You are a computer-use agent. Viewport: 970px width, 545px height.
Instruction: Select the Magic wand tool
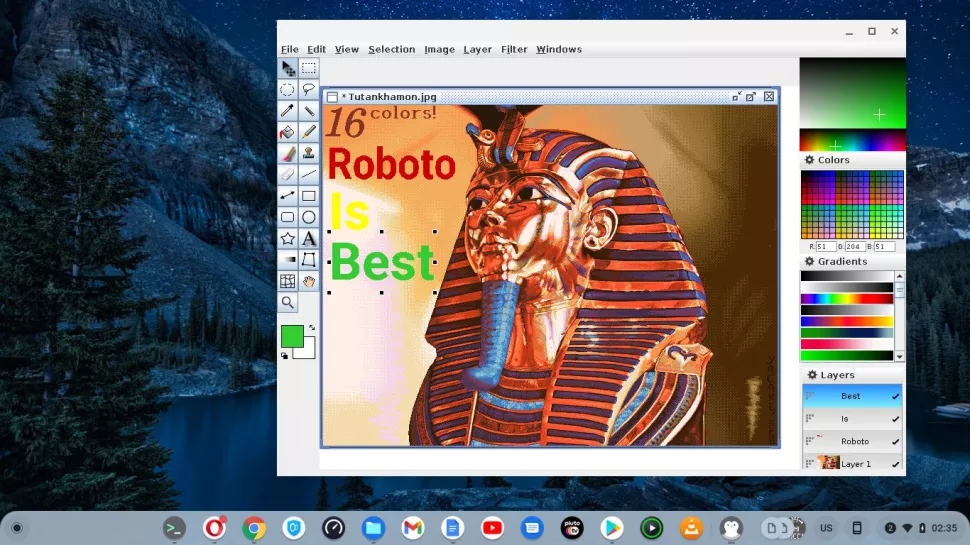point(309,111)
